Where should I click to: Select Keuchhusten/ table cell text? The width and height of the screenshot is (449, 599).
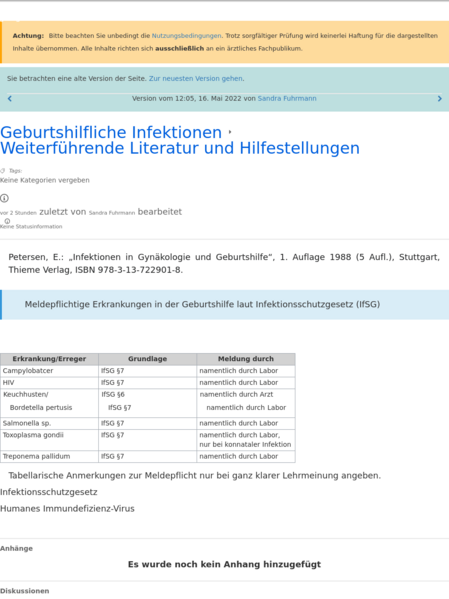[x=26, y=394]
